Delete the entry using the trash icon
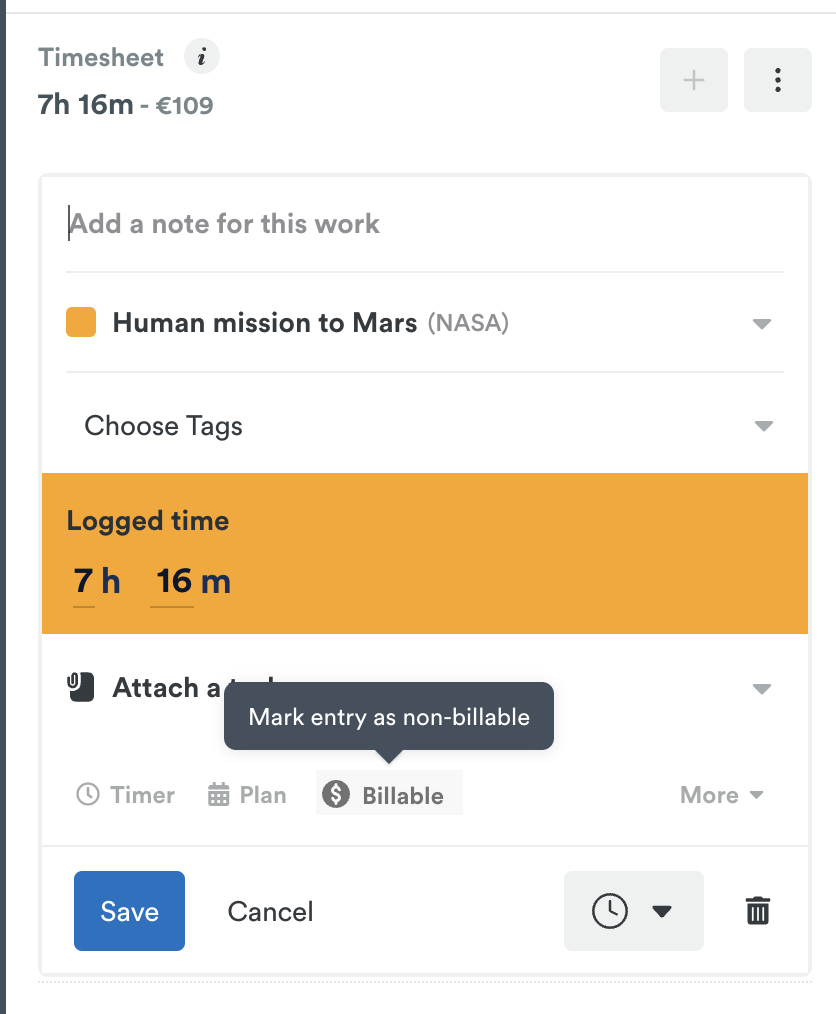The image size is (836, 1014). tap(757, 911)
